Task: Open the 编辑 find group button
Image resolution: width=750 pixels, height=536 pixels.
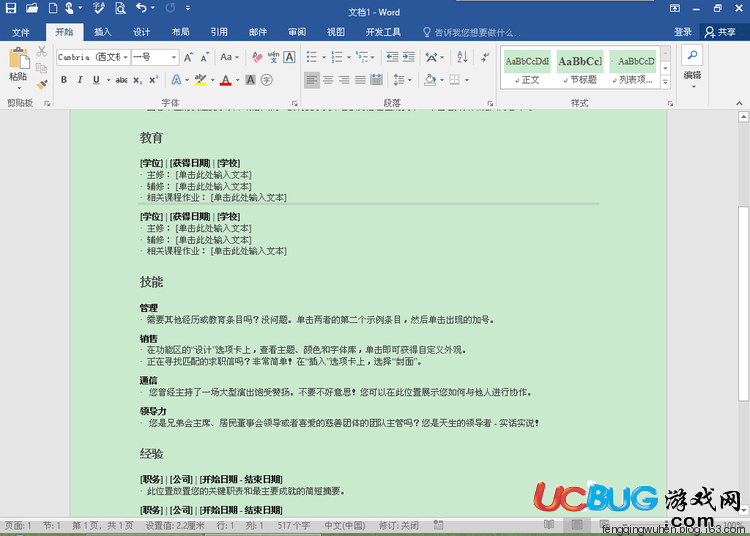Action: coord(693,67)
